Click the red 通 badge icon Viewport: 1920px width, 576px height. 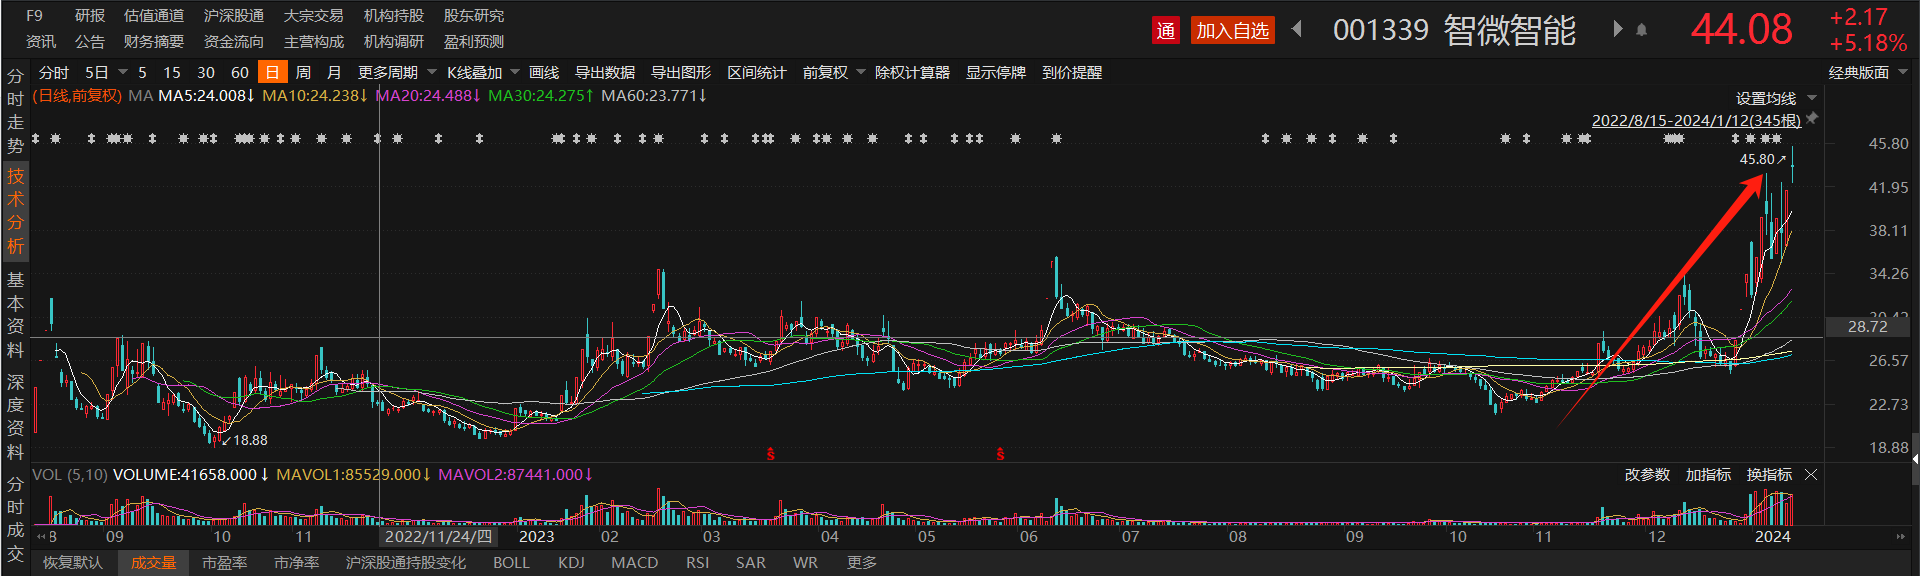point(1165,31)
